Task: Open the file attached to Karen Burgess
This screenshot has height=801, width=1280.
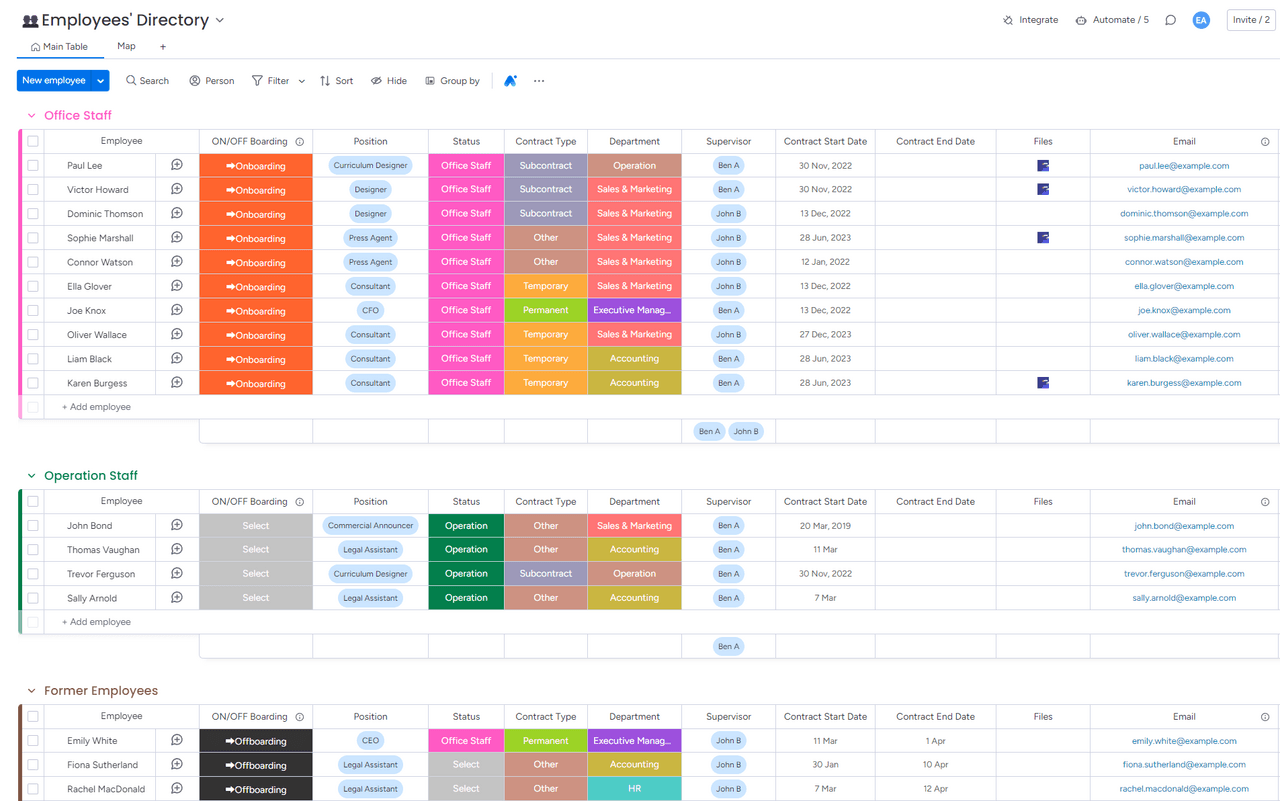Action: [1043, 383]
